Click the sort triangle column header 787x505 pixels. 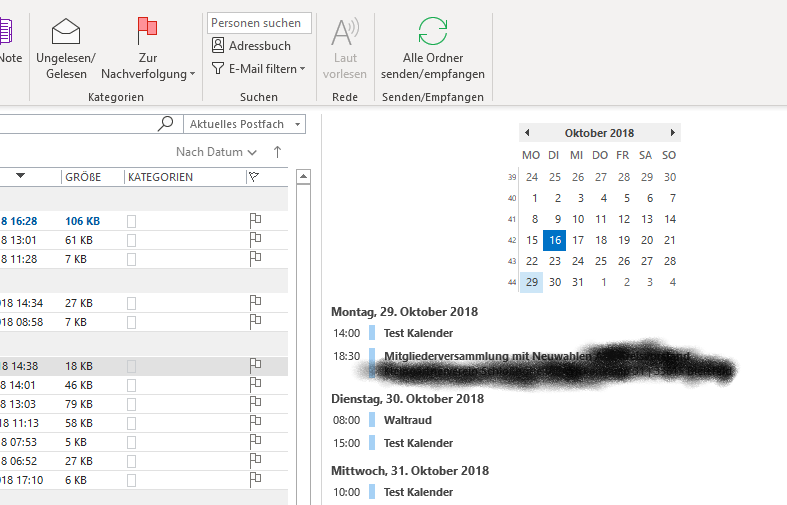point(20,176)
